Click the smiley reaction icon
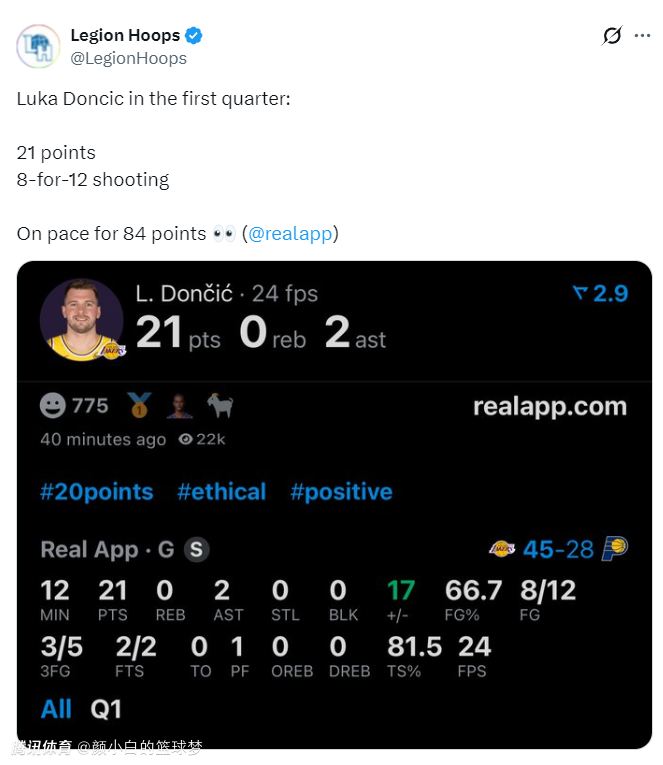This screenshot has width=663, height=765. (53, 405)
